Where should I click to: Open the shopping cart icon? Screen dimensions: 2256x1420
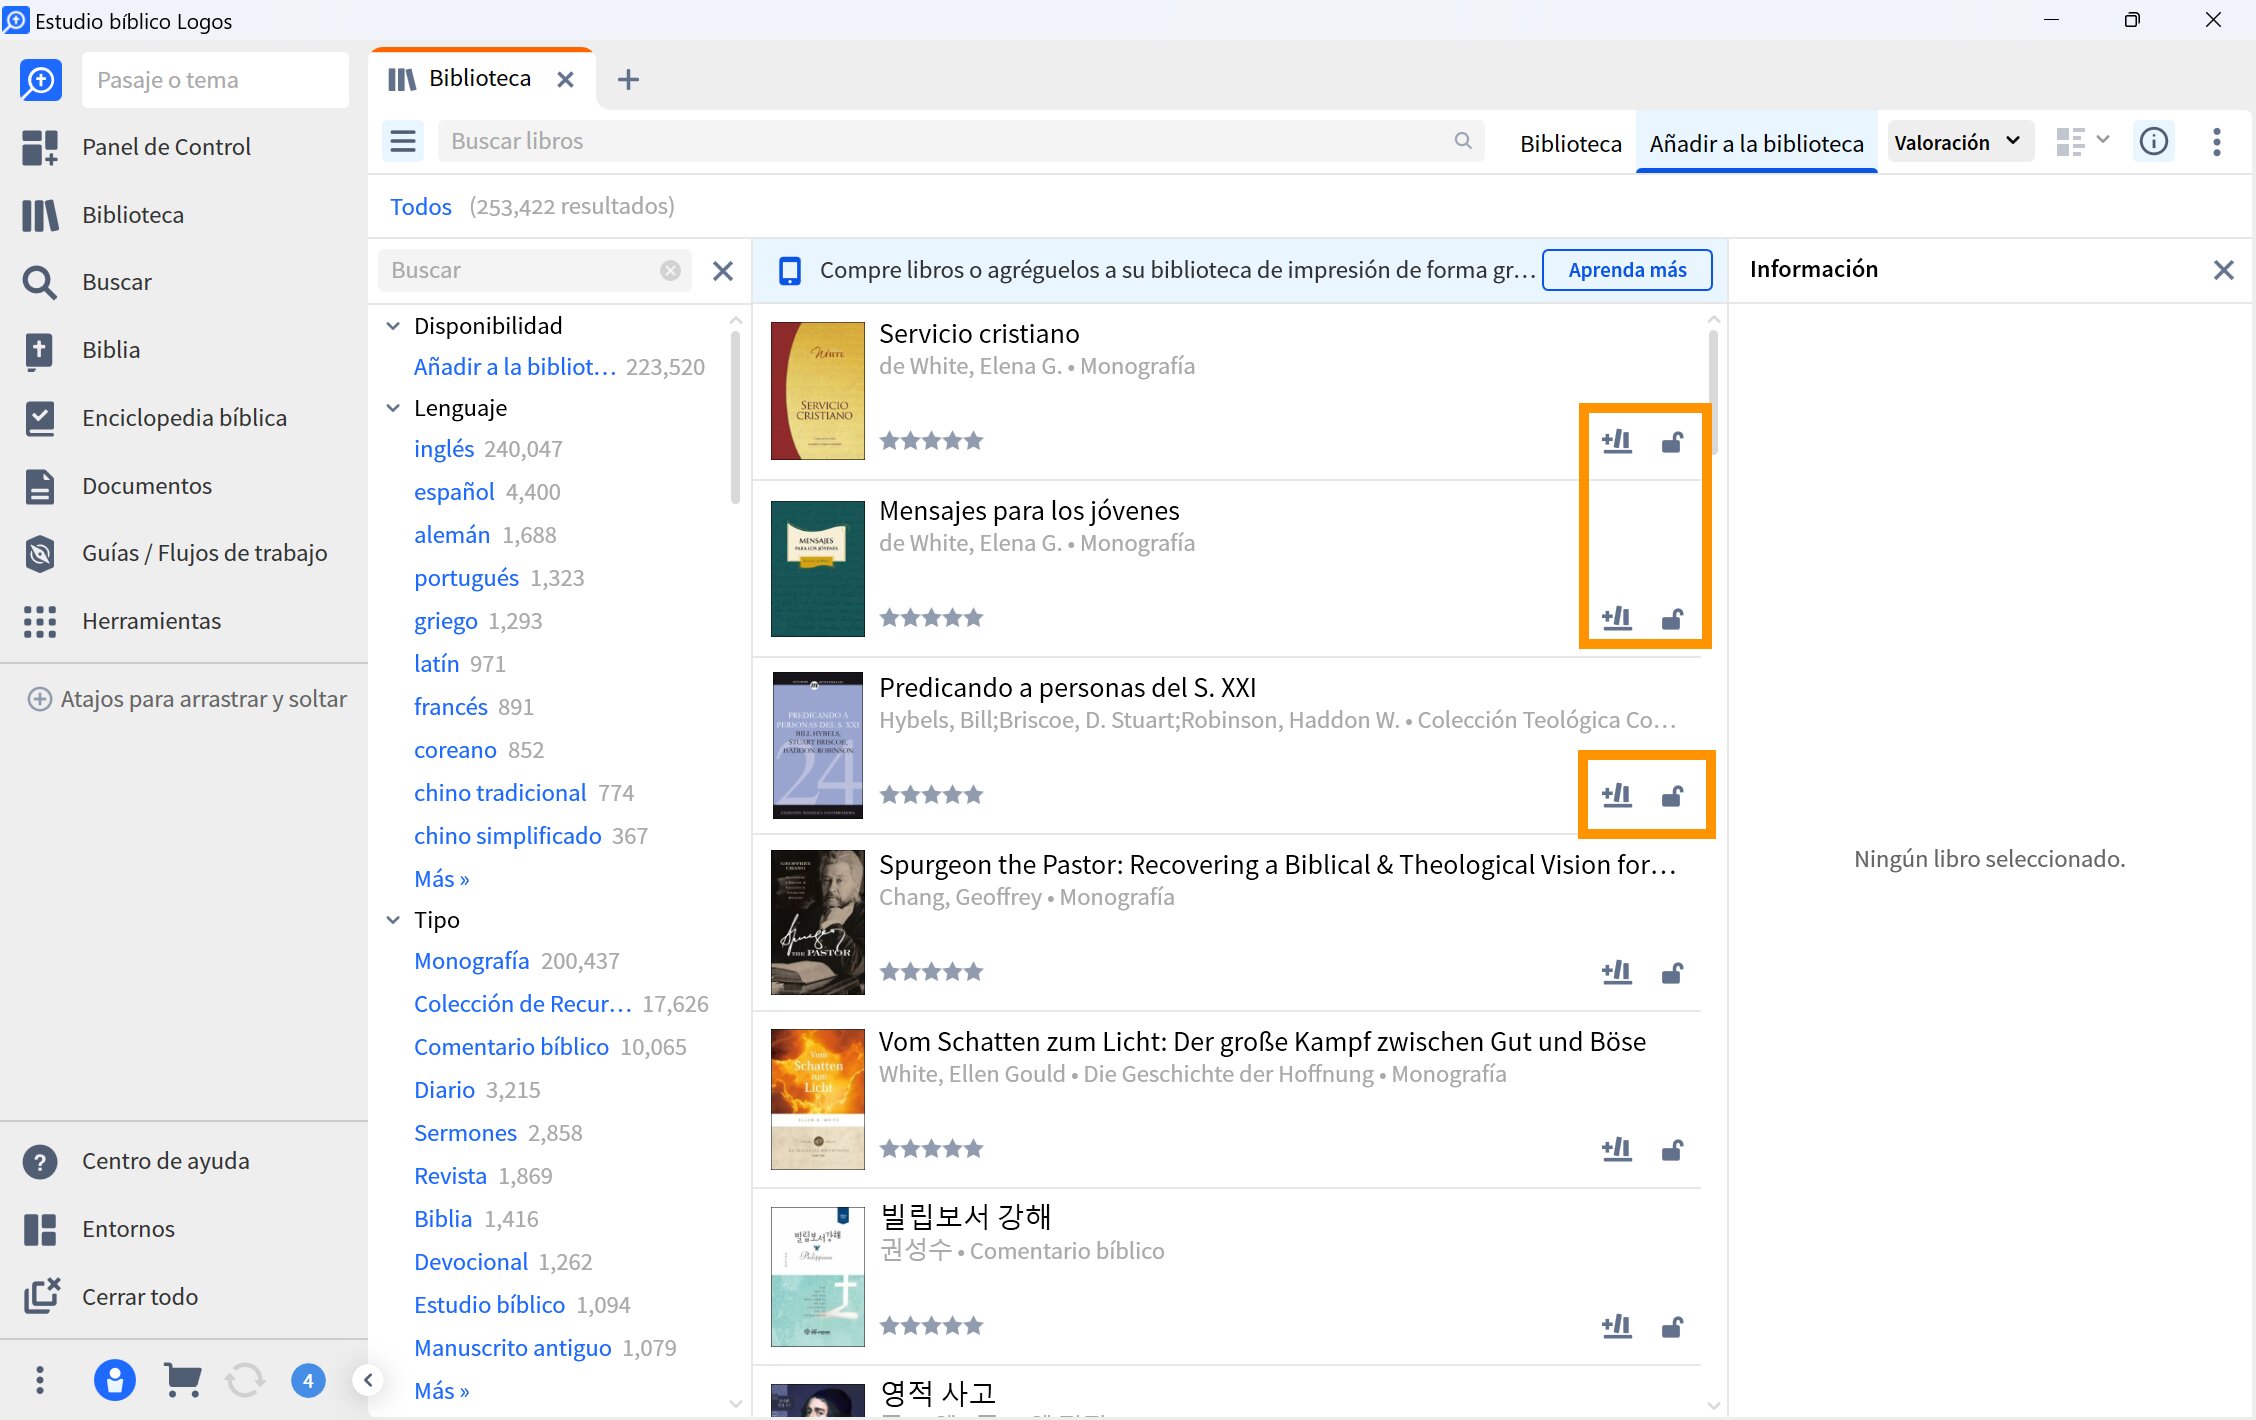point(182,1381)
